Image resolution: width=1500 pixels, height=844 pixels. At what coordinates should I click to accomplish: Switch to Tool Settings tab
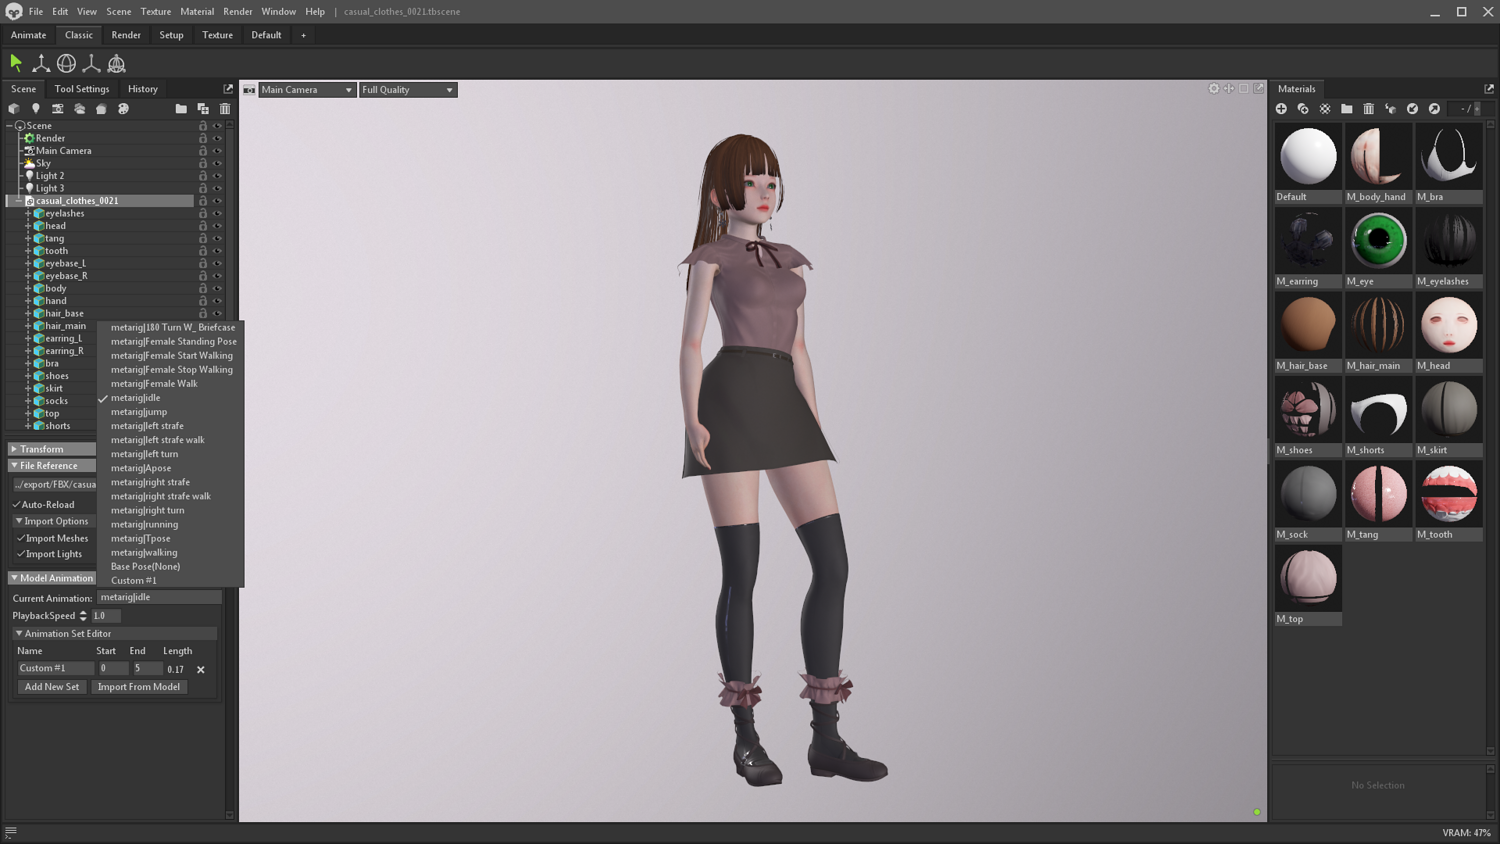[x=82, y=89]
